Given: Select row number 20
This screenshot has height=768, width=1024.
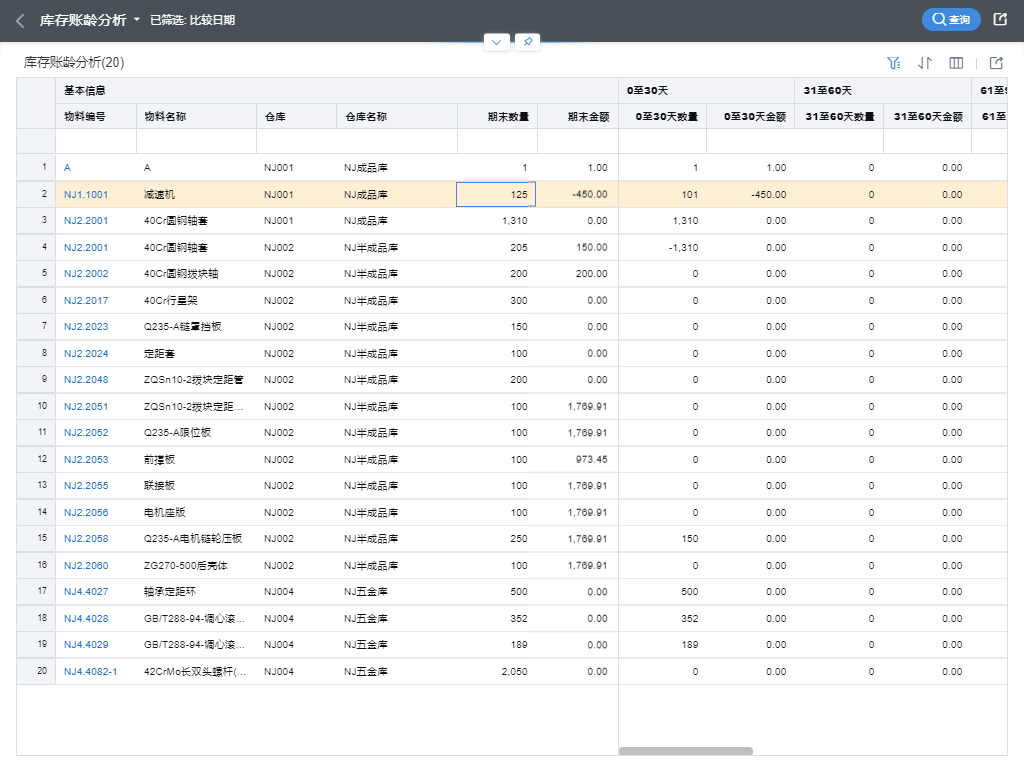Looking at the screenshot, I should 37,671.
